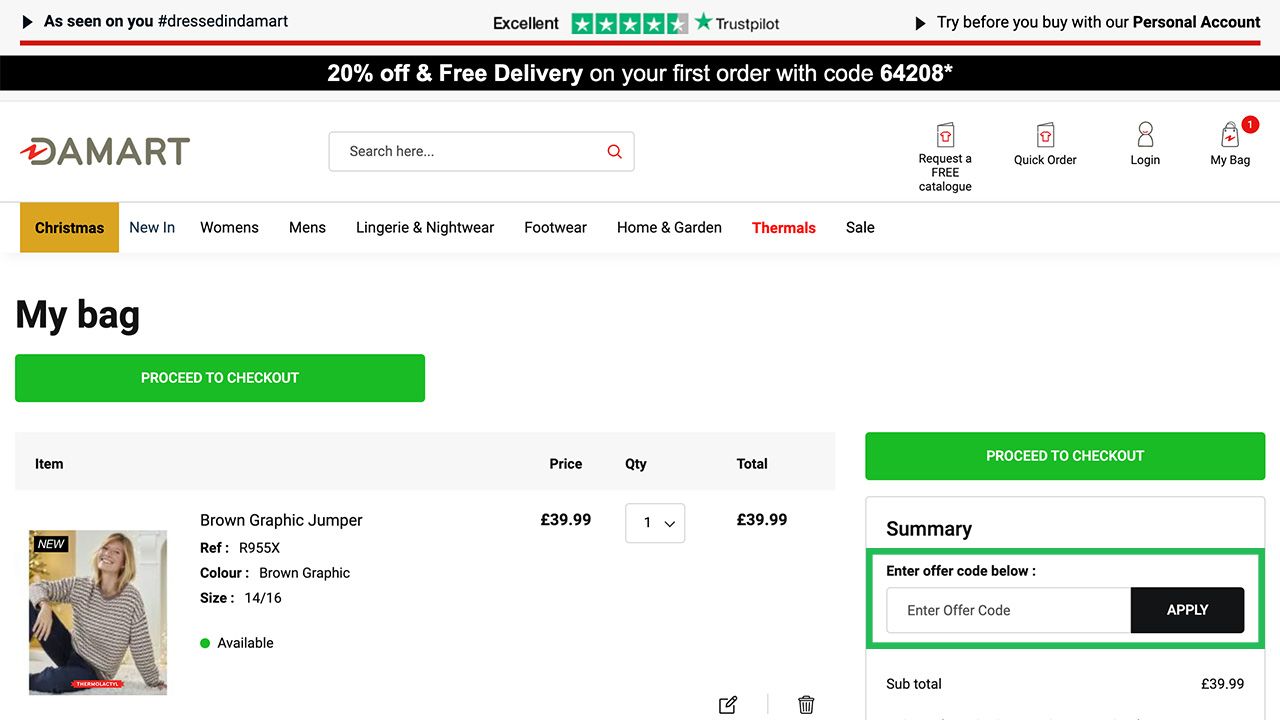Expand the quantity dropdown

655,523
